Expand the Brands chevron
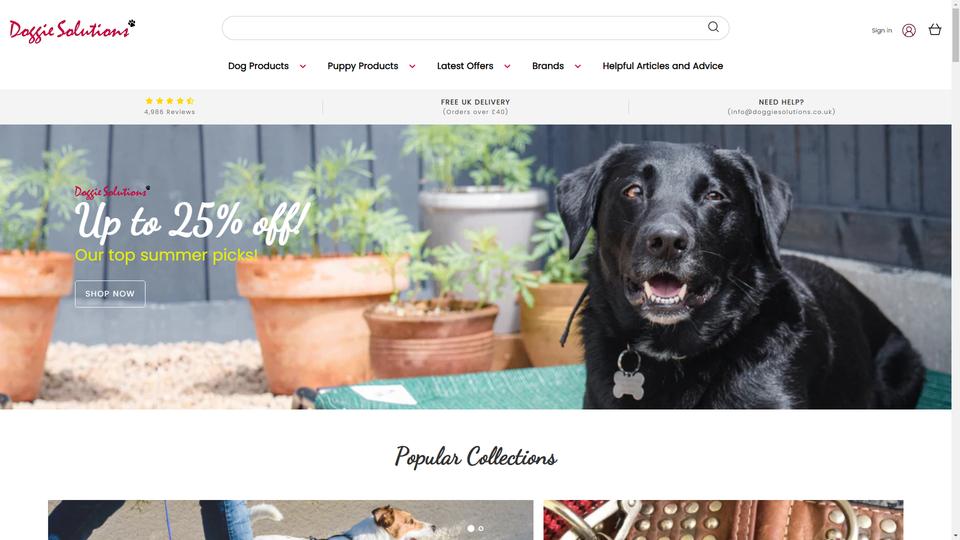The image size is (960, 540). click(577, 66)
